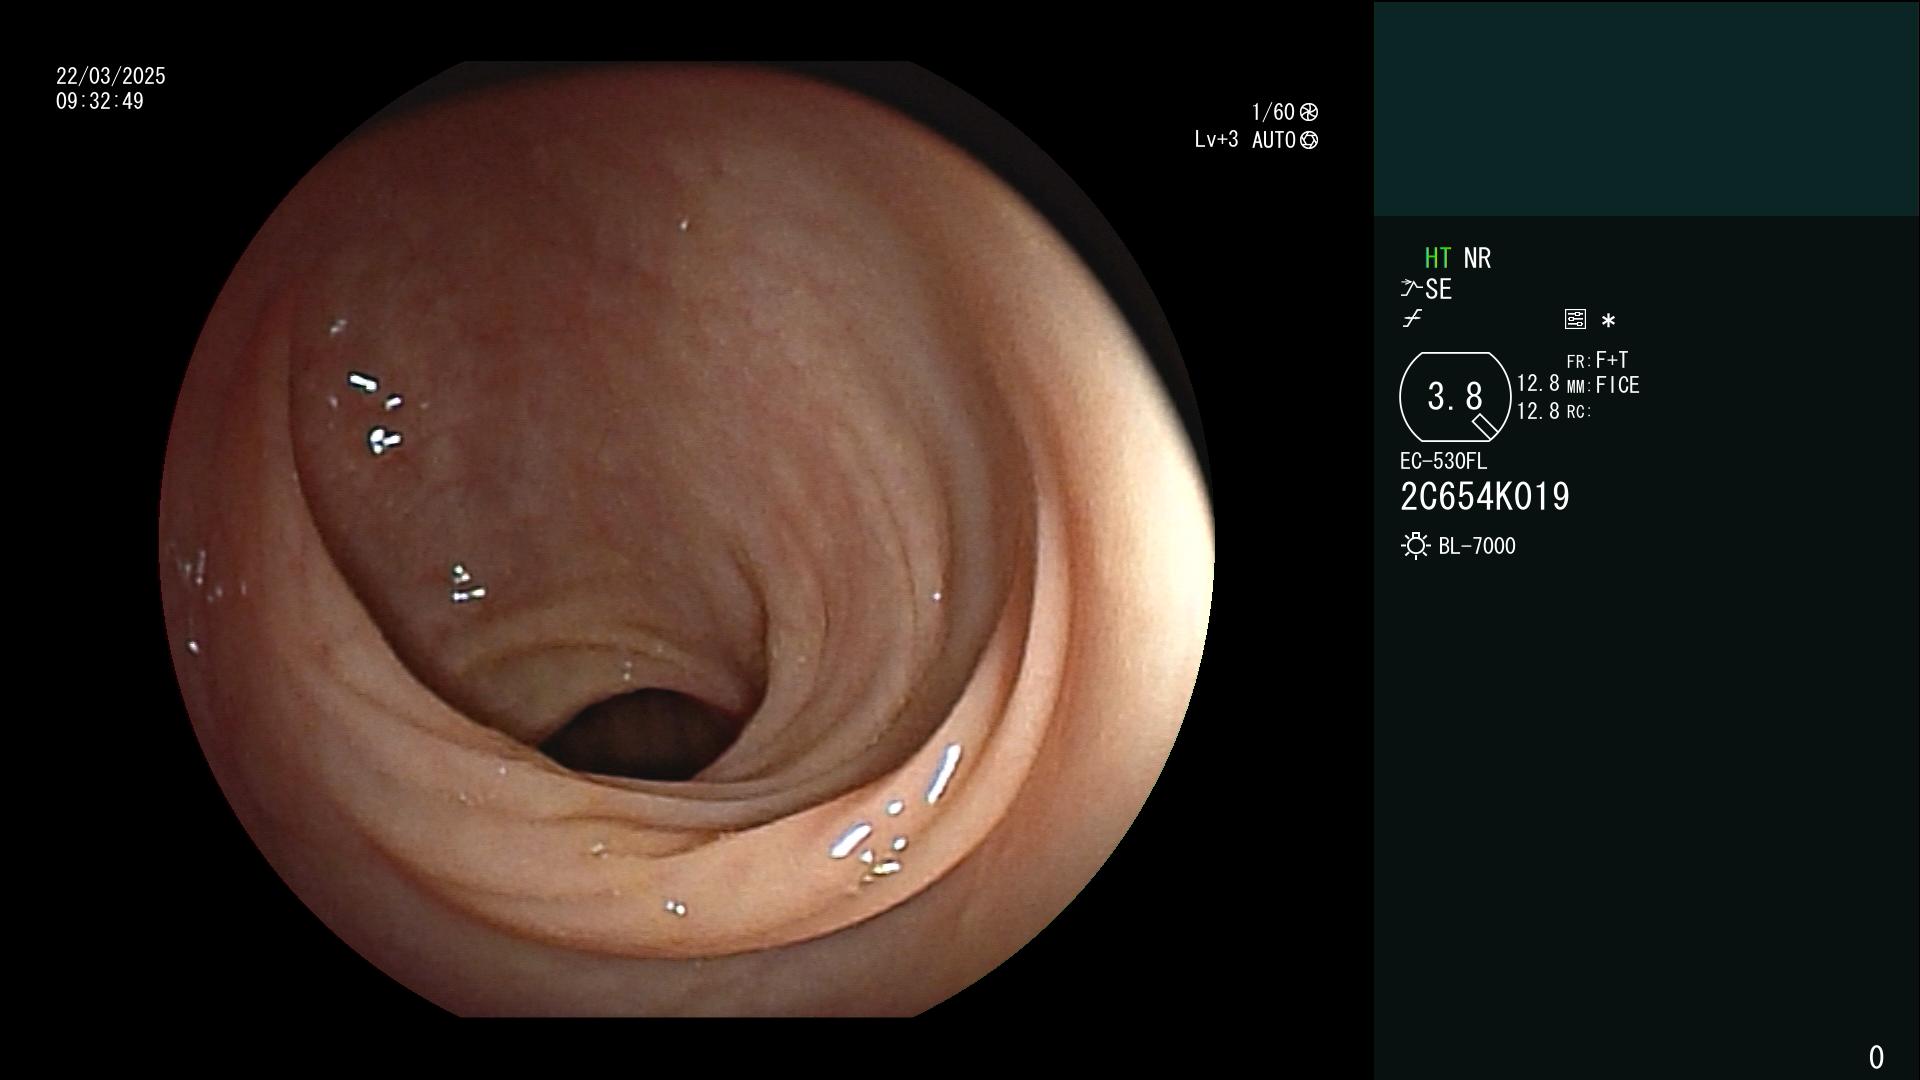This screenshot has width=1920, height=1080.
Task: Click the MM: FICE mode setting
Action: pos(1603,385)
